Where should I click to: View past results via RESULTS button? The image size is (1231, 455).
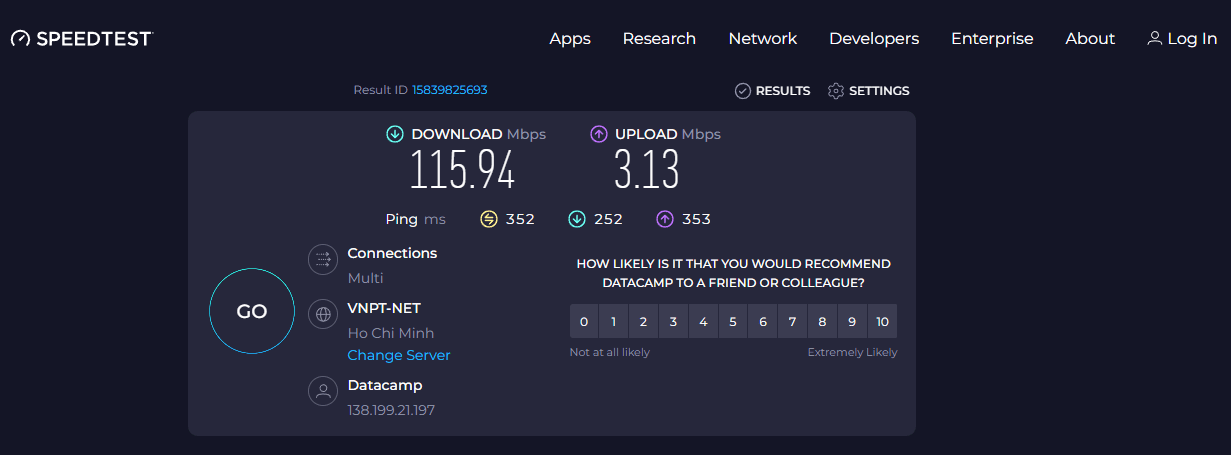772,91
